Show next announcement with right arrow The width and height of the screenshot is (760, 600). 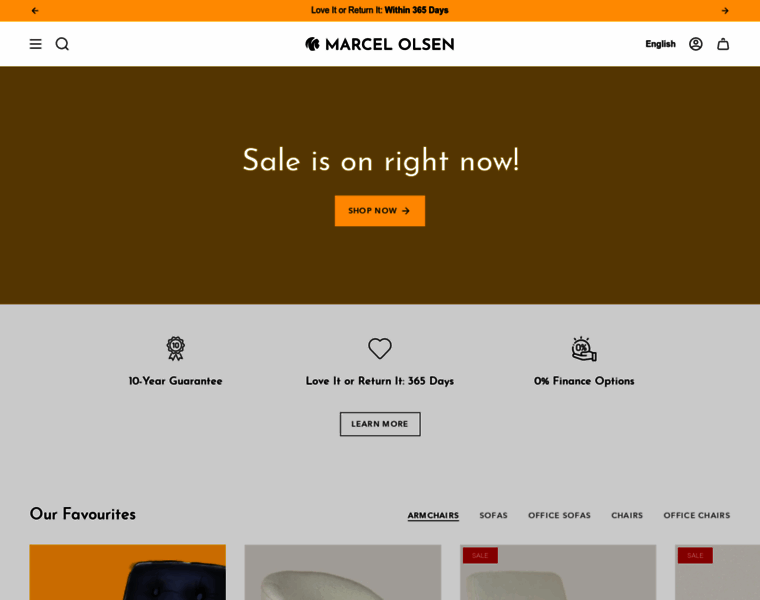[x=725, y=11]
